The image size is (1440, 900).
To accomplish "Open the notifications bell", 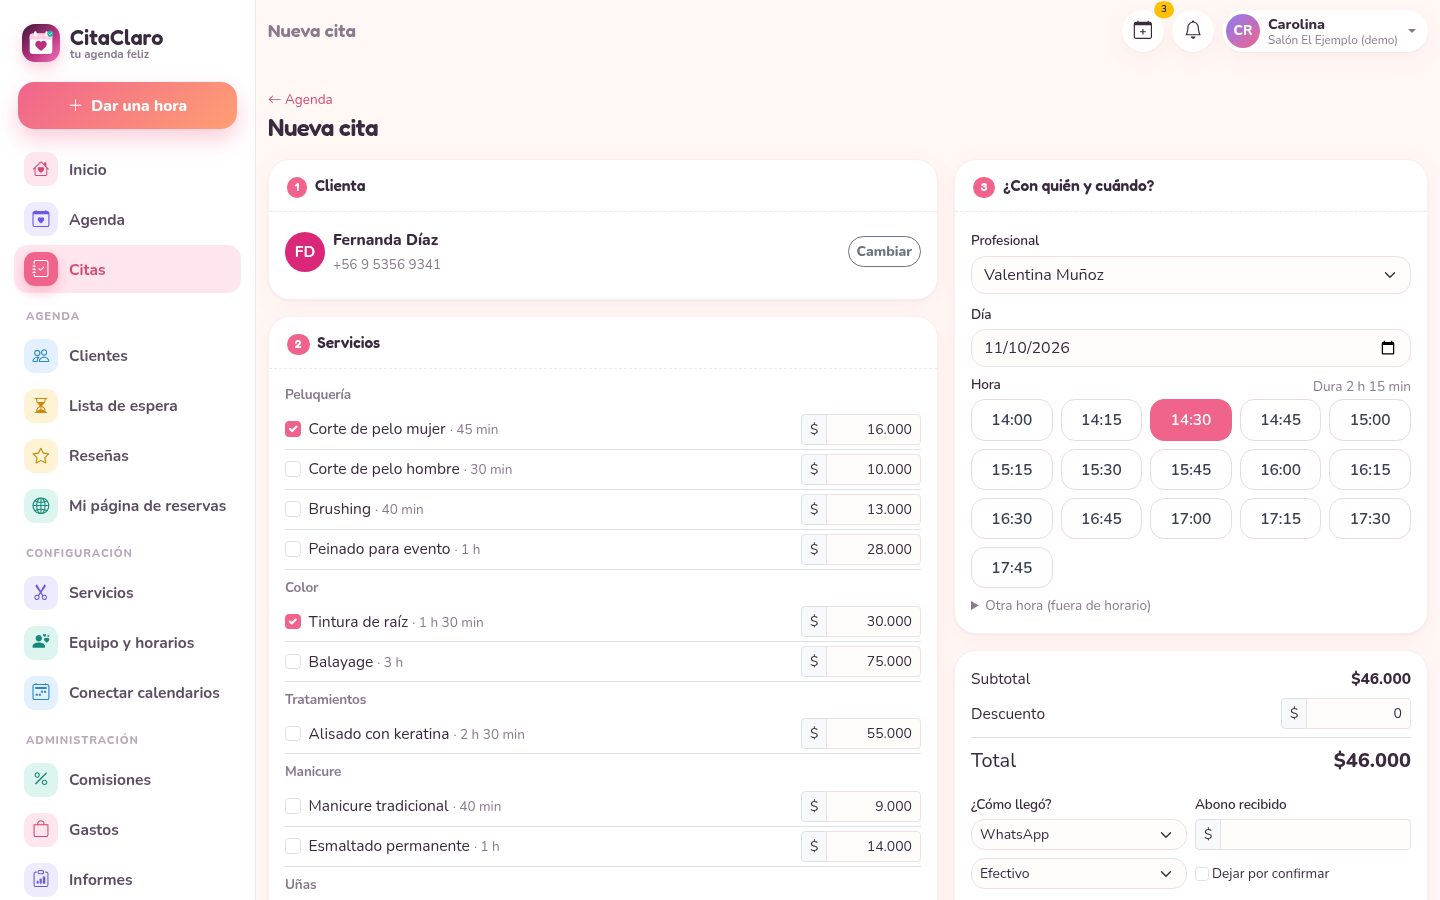I will click(x=1193, y=31).
